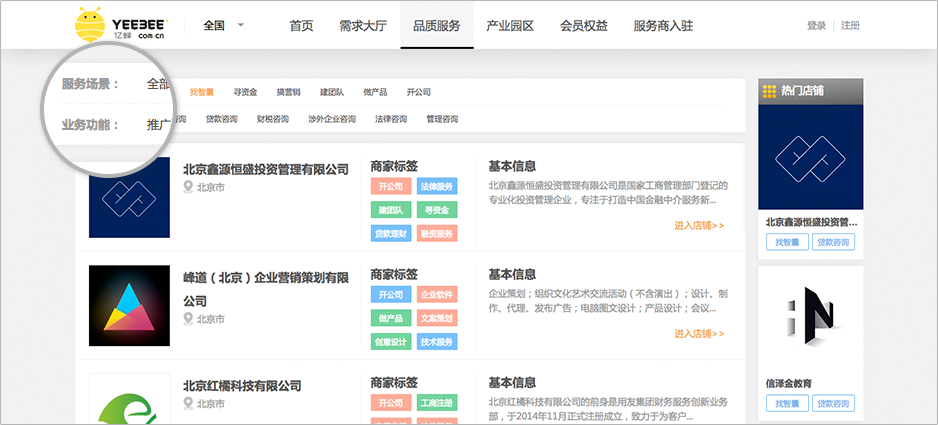This screenshot has height=425, width=938.
Task: Open the 全国 region dropdown
Action: click(224, 26)
